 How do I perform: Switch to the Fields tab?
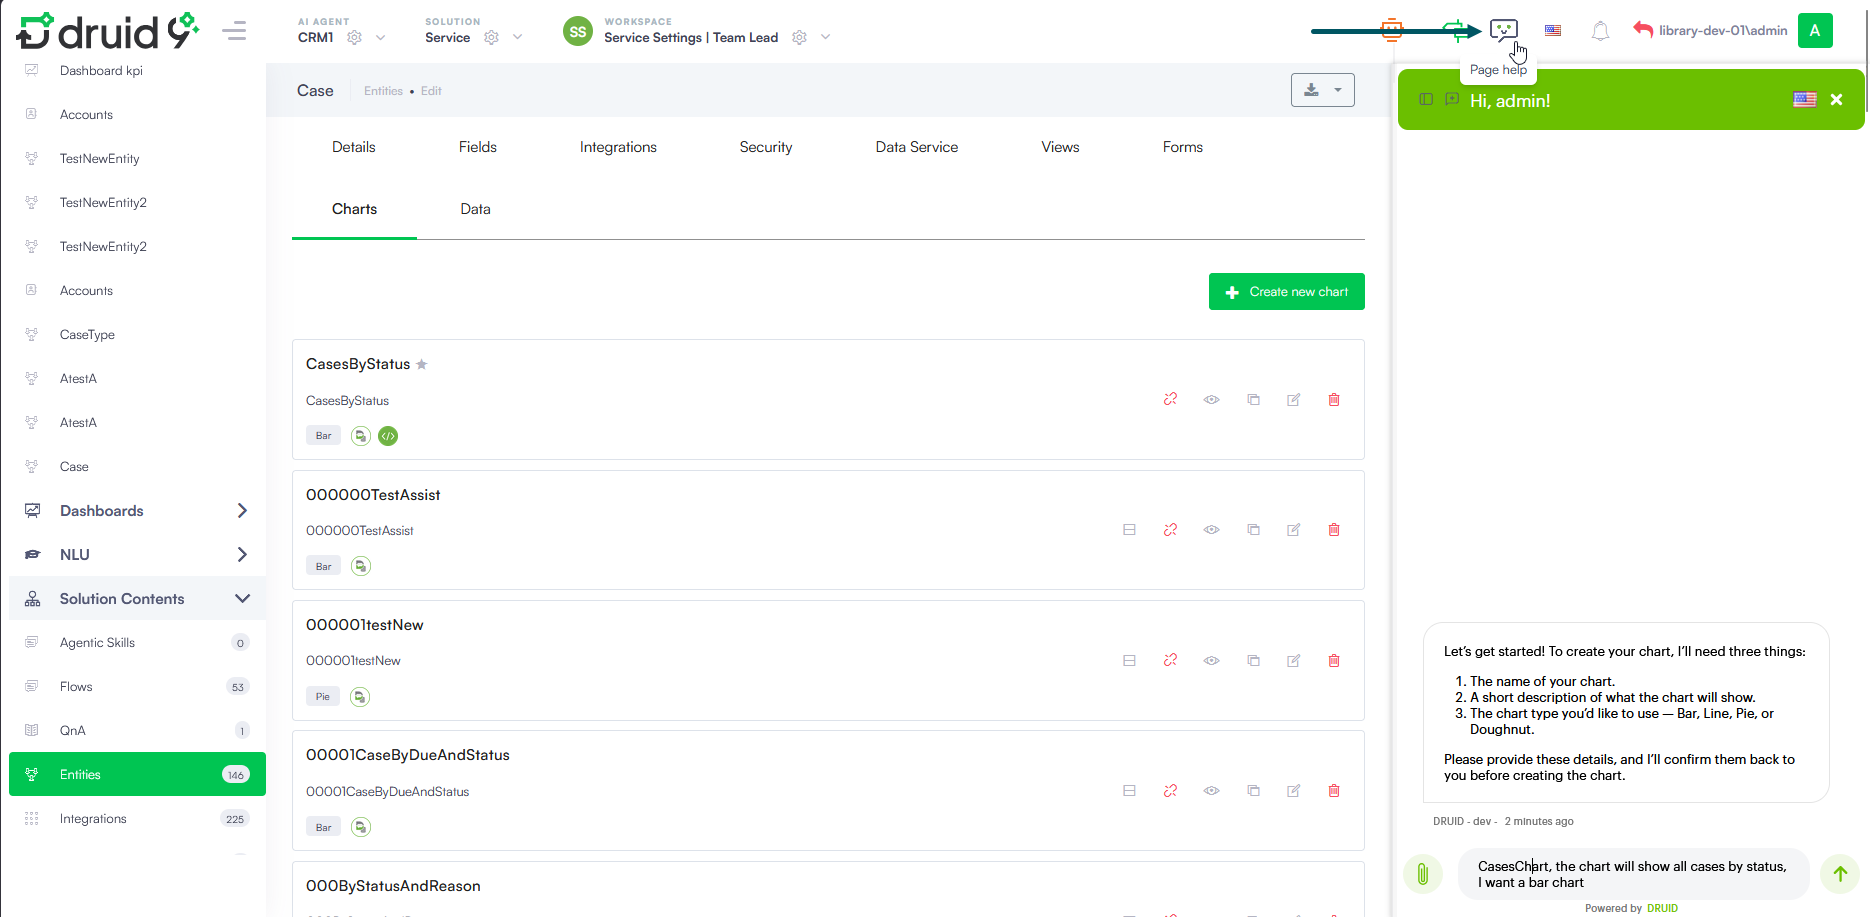coord(478,147)
